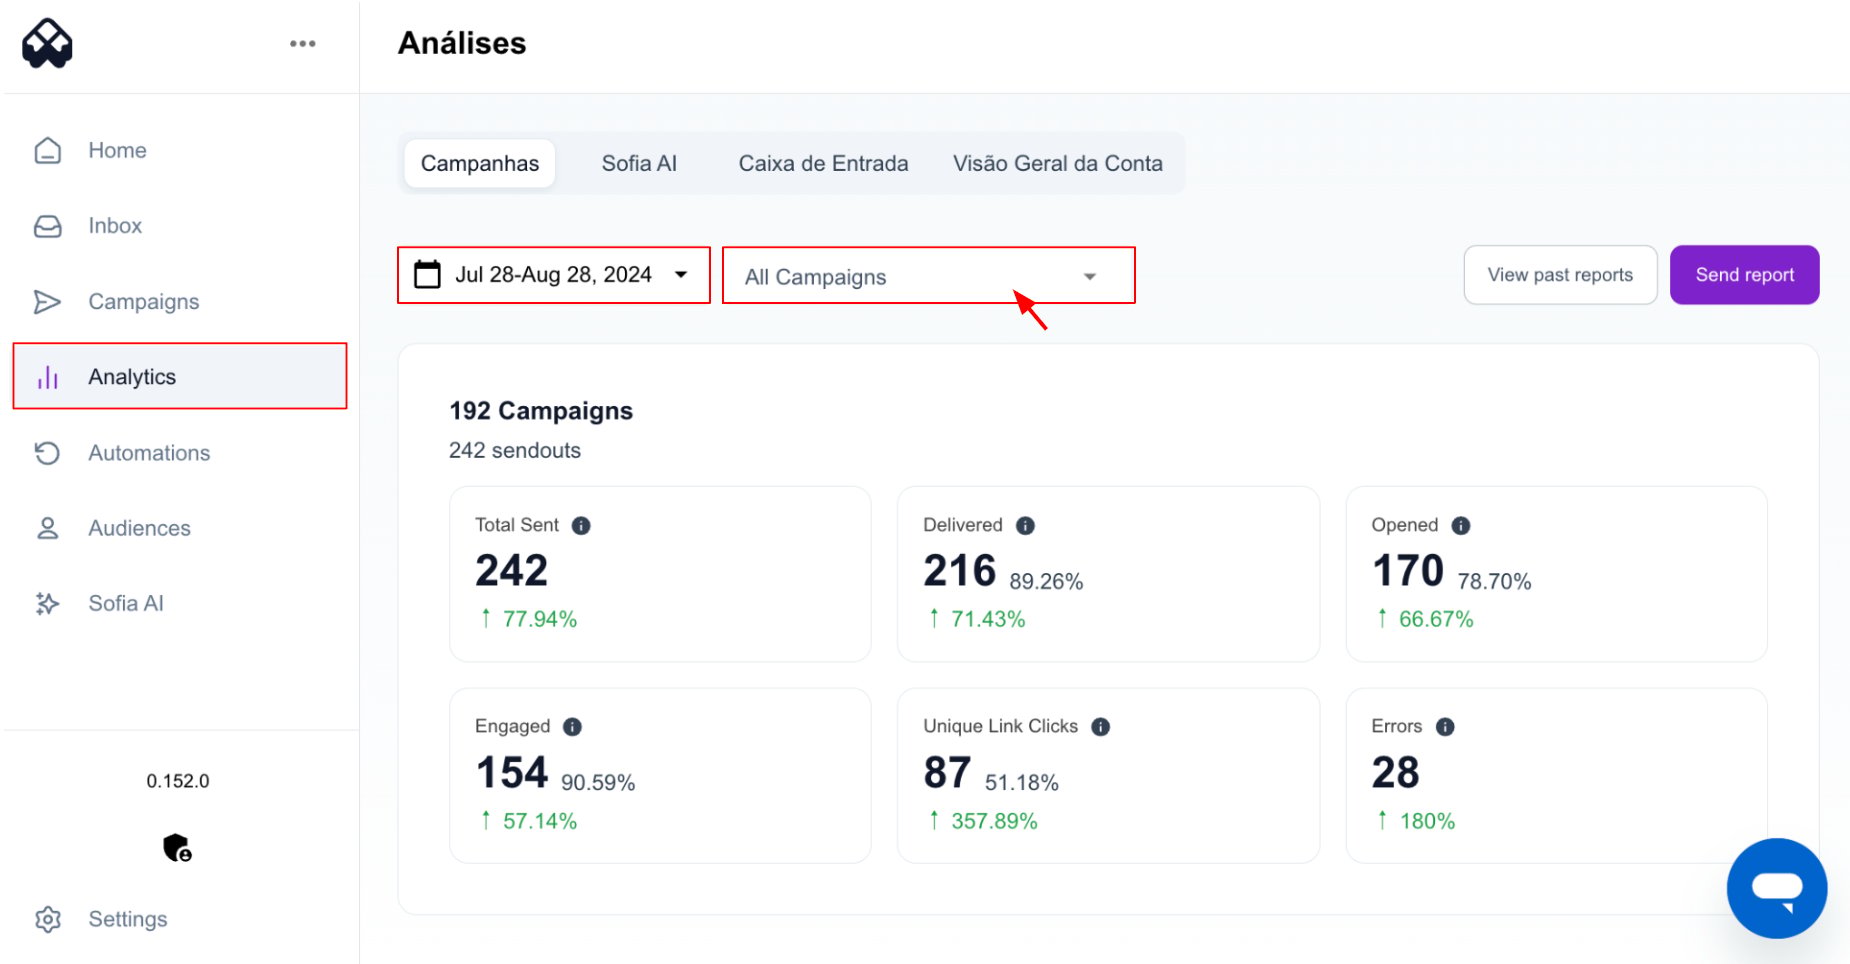Click the calendar icon in the date picker
The height and width of the screenshot is (964, 1850).
pos(427,274)
